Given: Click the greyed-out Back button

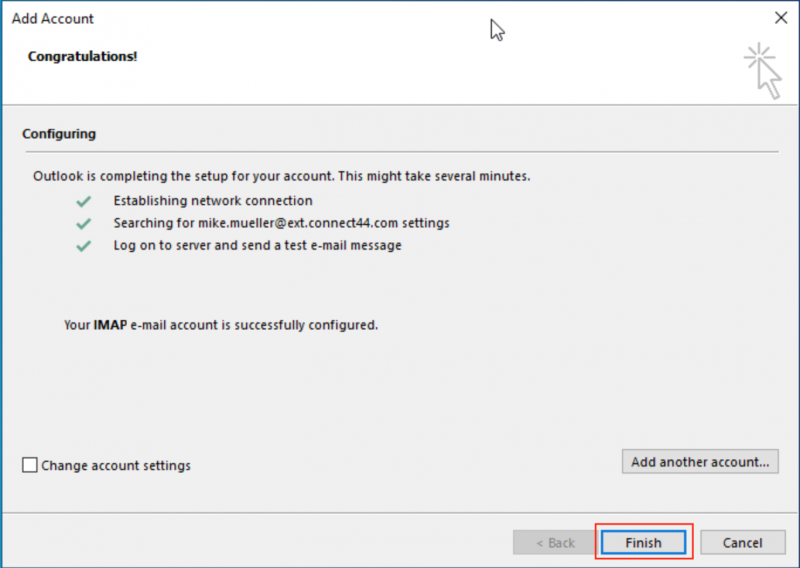Looking at the screenshot, I should [555, 542].
